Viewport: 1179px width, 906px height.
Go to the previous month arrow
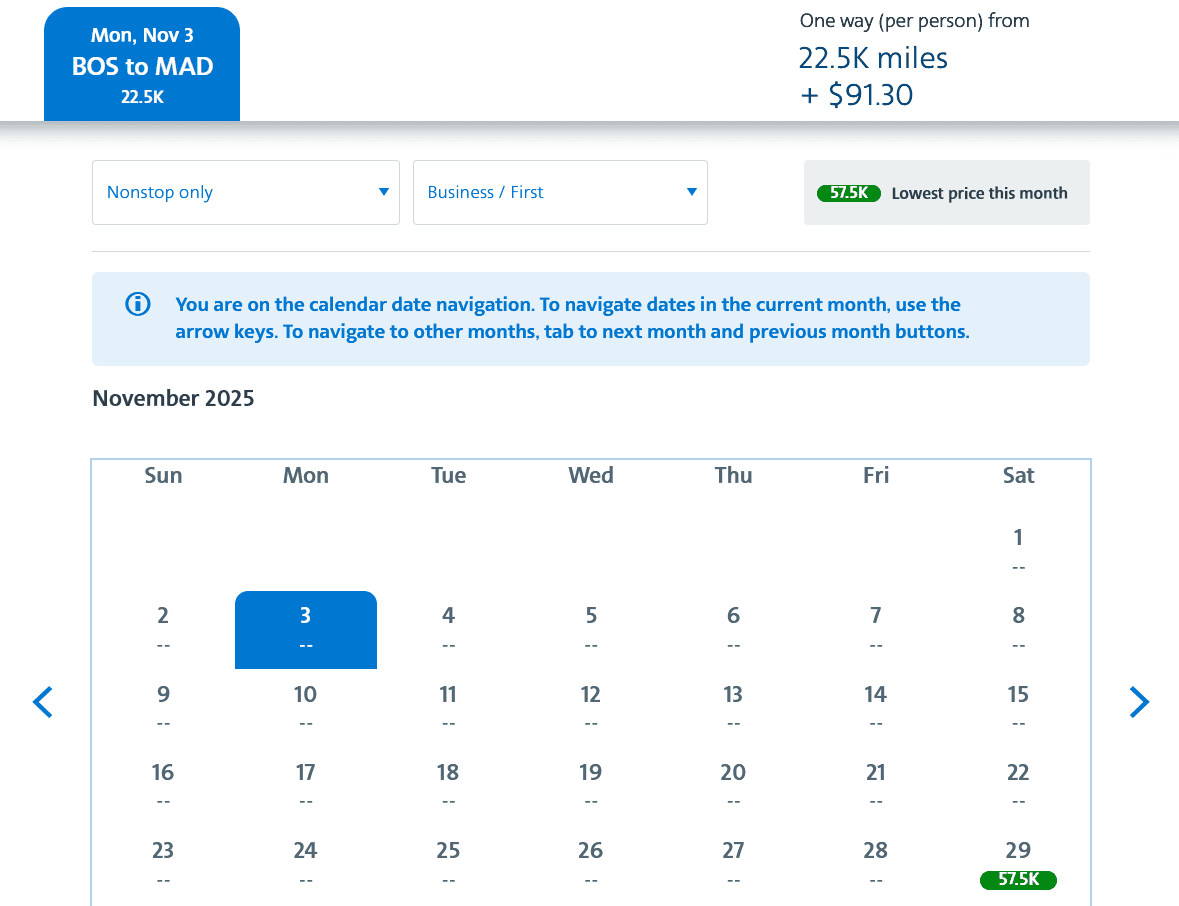click(x=42, y=703)
